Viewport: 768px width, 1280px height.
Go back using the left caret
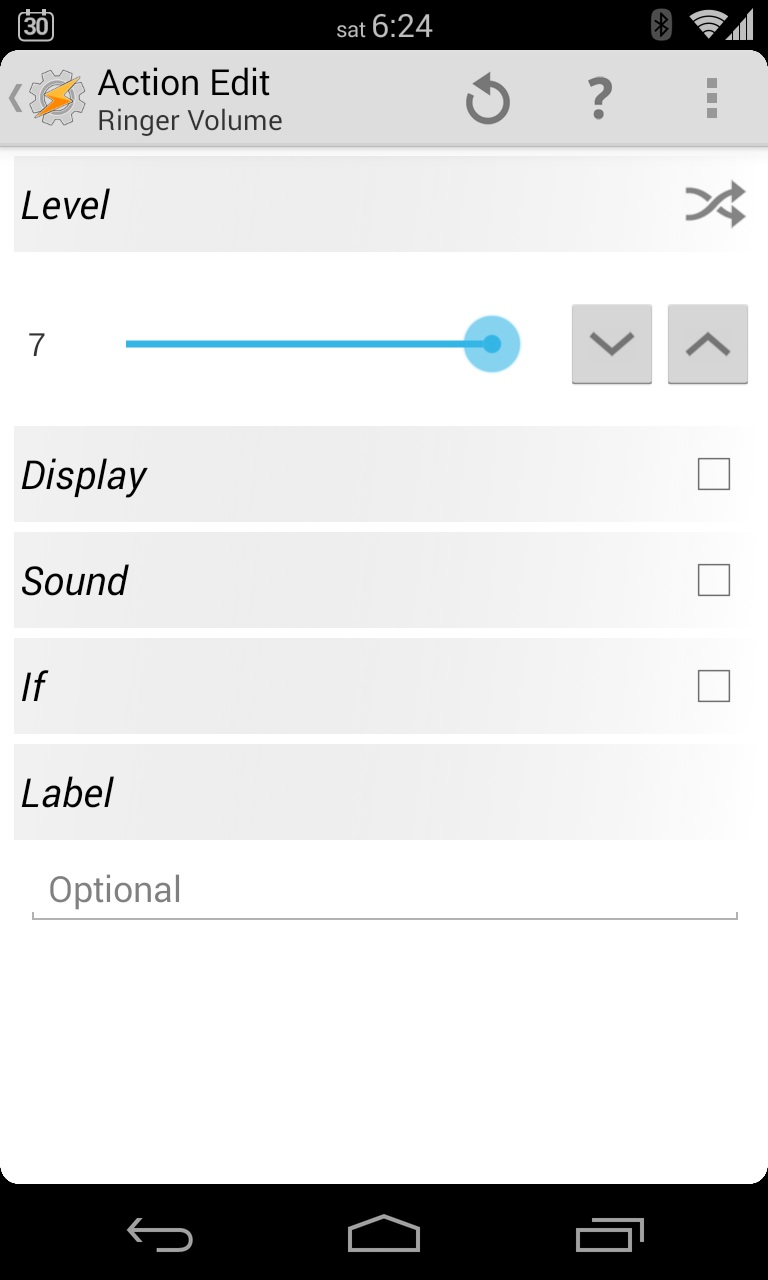pos(15,98)
